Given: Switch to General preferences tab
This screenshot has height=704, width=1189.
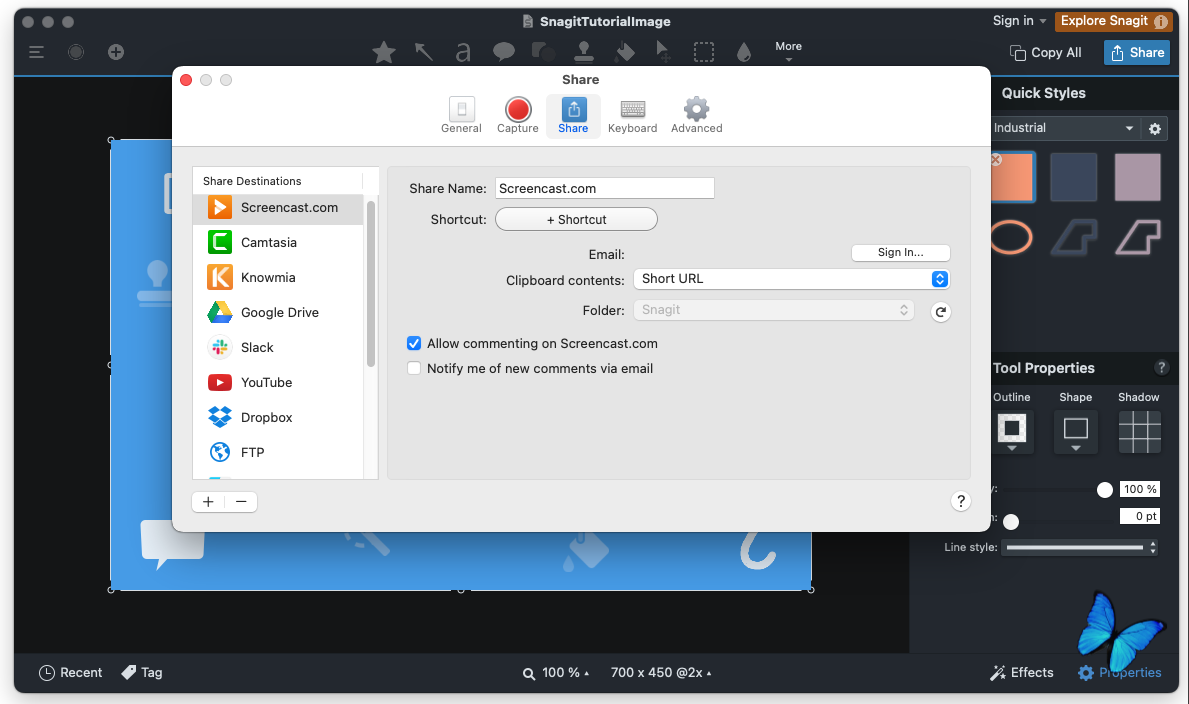Looking at the screenshot, I should [461, 116].
